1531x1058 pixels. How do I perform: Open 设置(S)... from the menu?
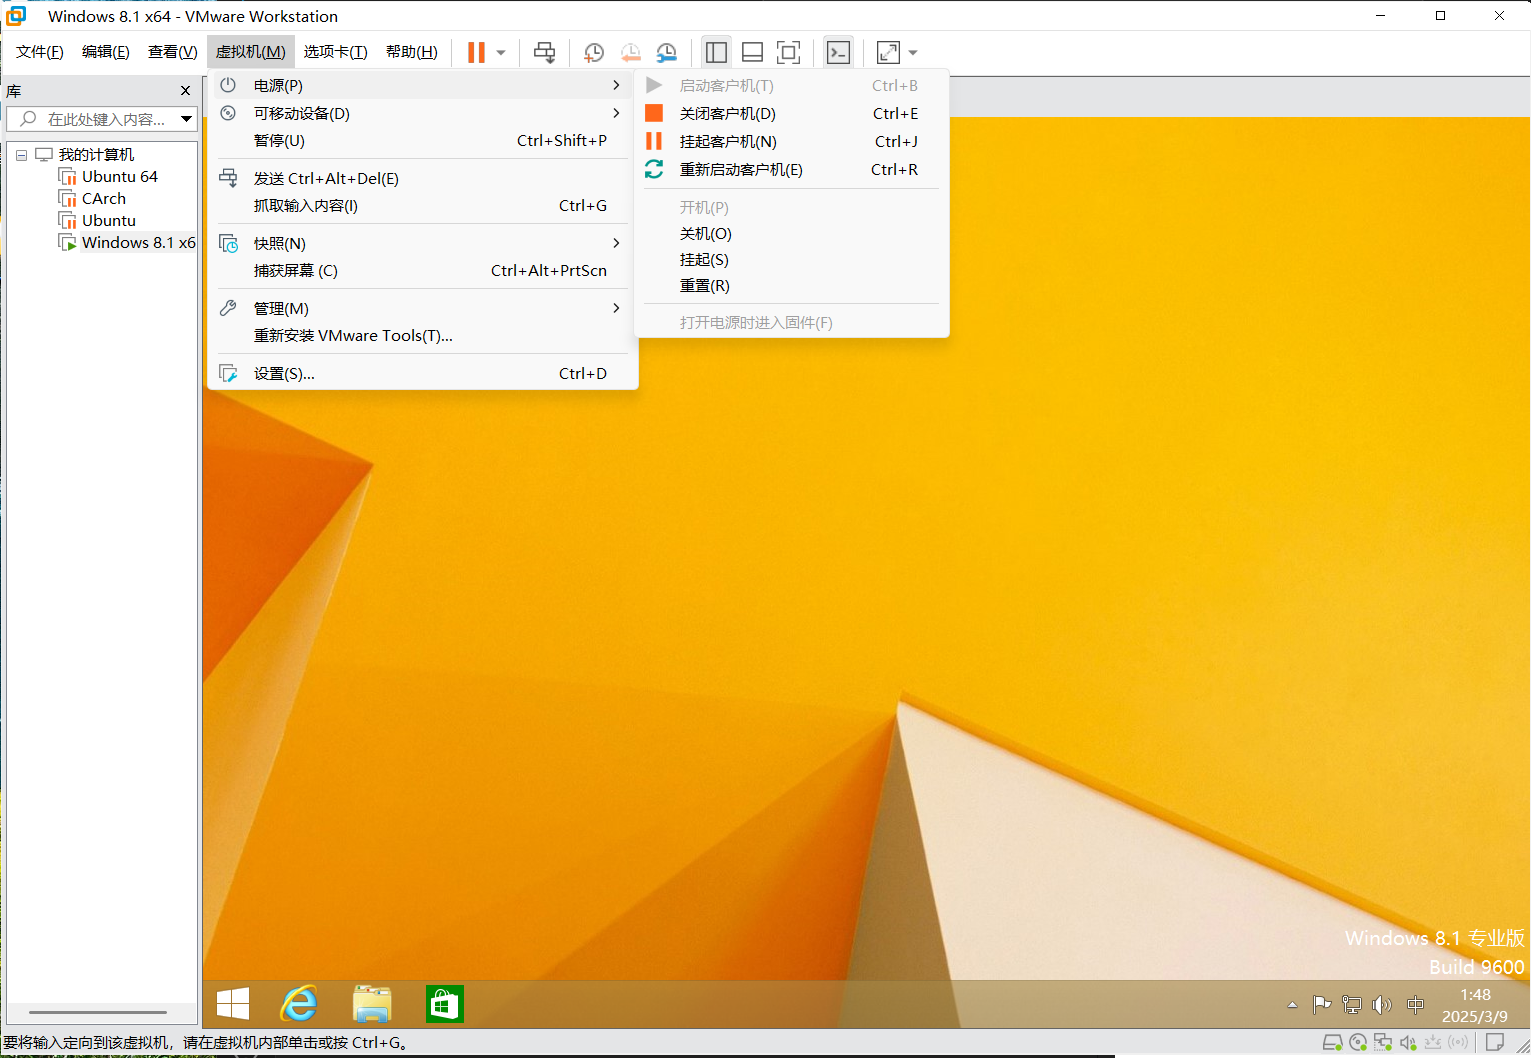pos(422,373)
